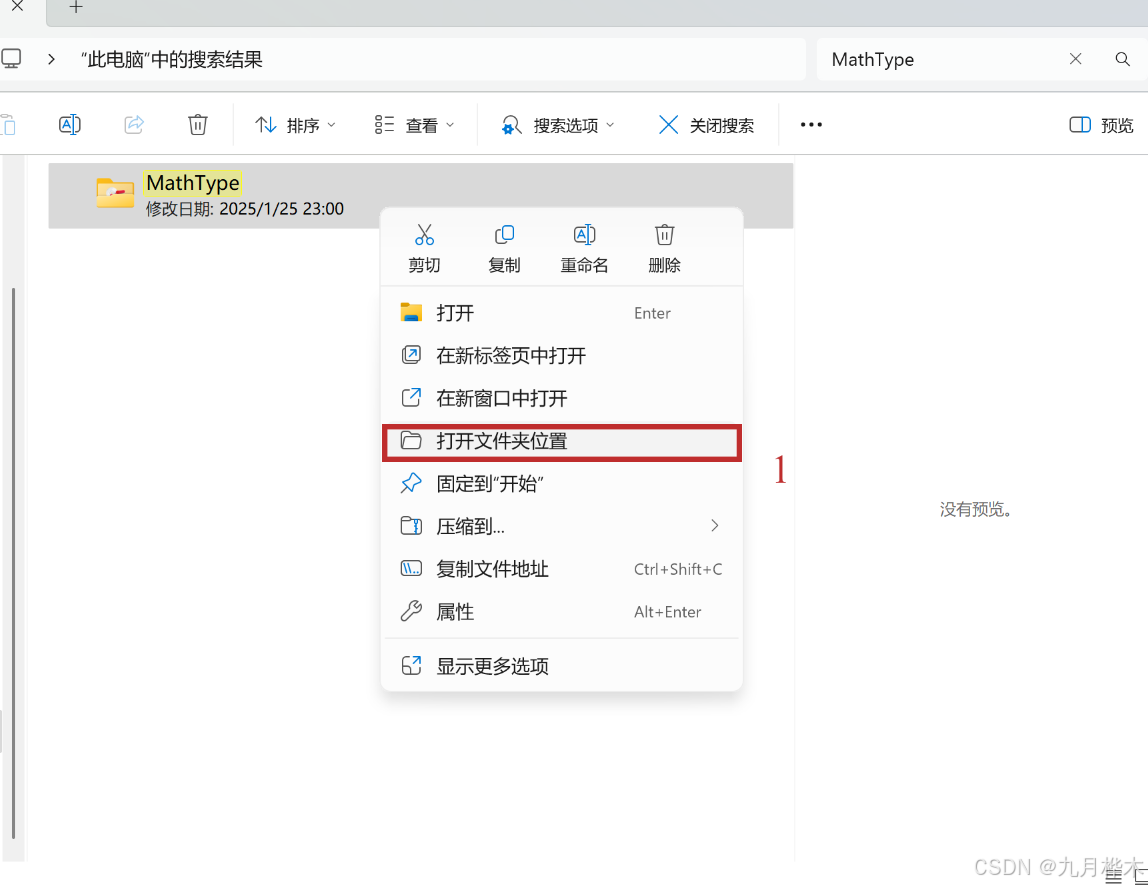Open the 搜索选项 dropdown

pyautogui.click(x=558, y=125)
